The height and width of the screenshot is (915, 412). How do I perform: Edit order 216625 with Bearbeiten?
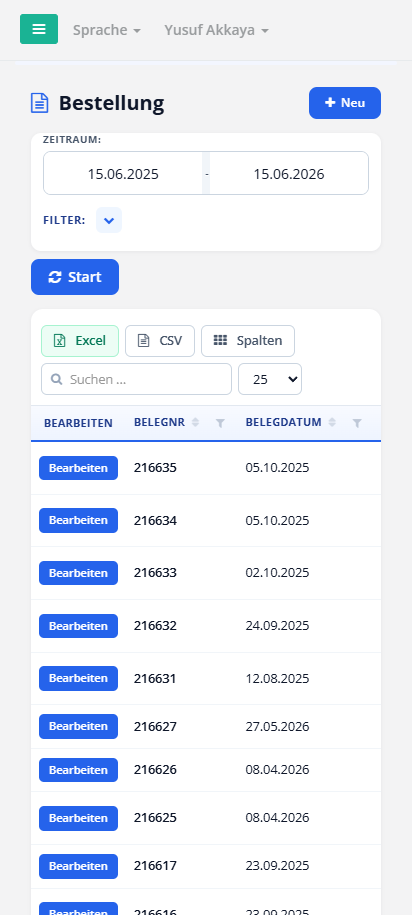[x=78, y=818]
